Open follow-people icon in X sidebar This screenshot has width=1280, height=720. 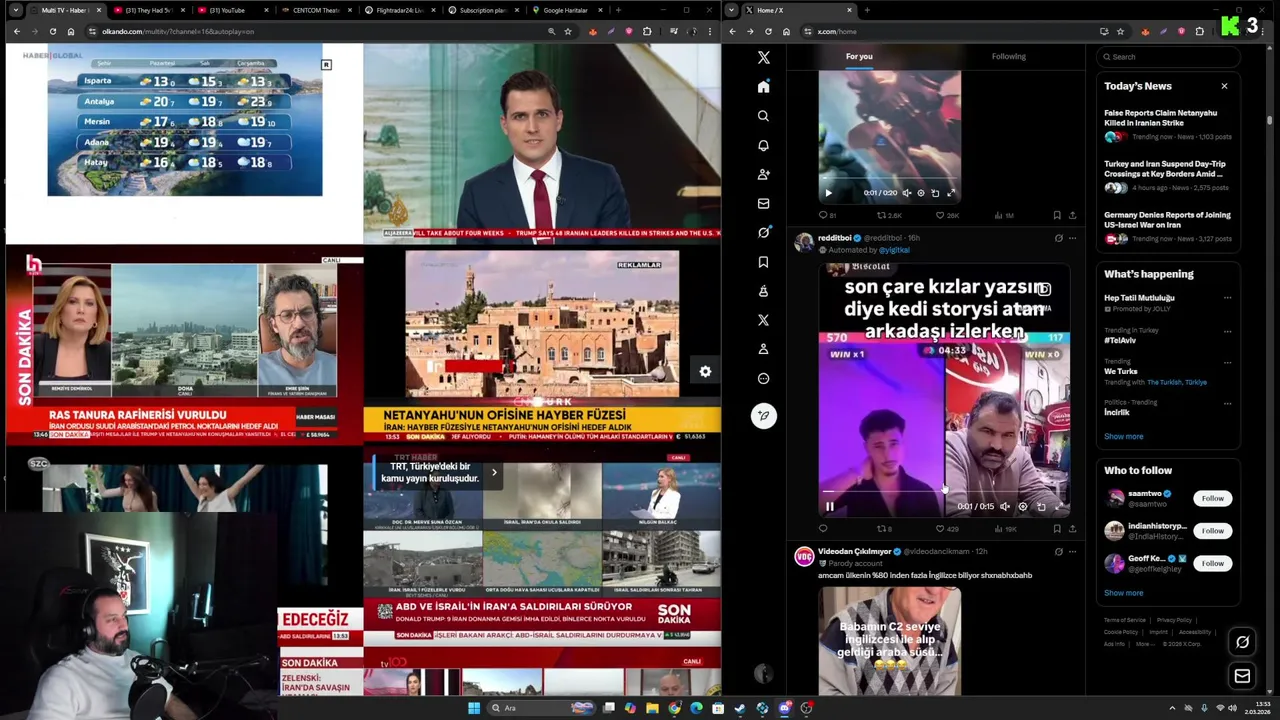click(763, 174)
